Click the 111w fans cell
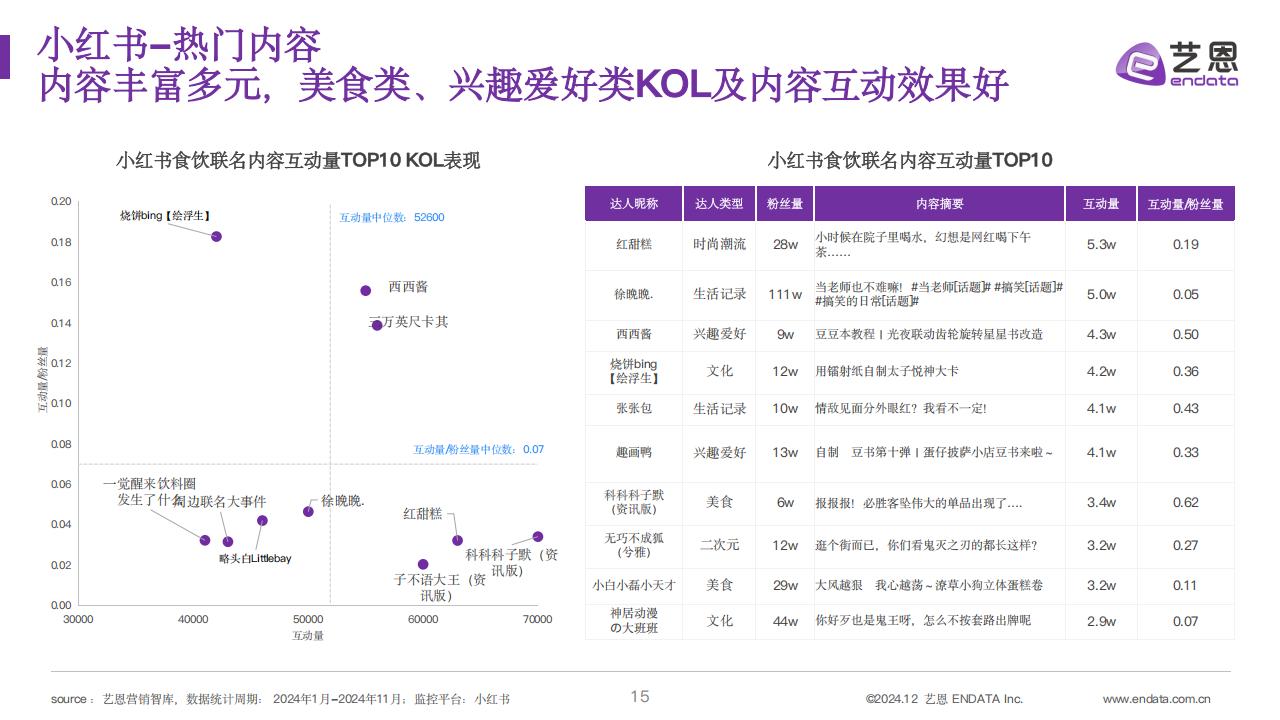The image size is (1280, 720). 785,295
